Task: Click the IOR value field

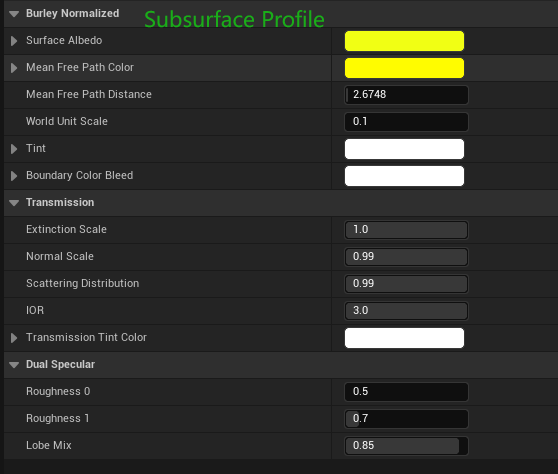Action: 406,311
